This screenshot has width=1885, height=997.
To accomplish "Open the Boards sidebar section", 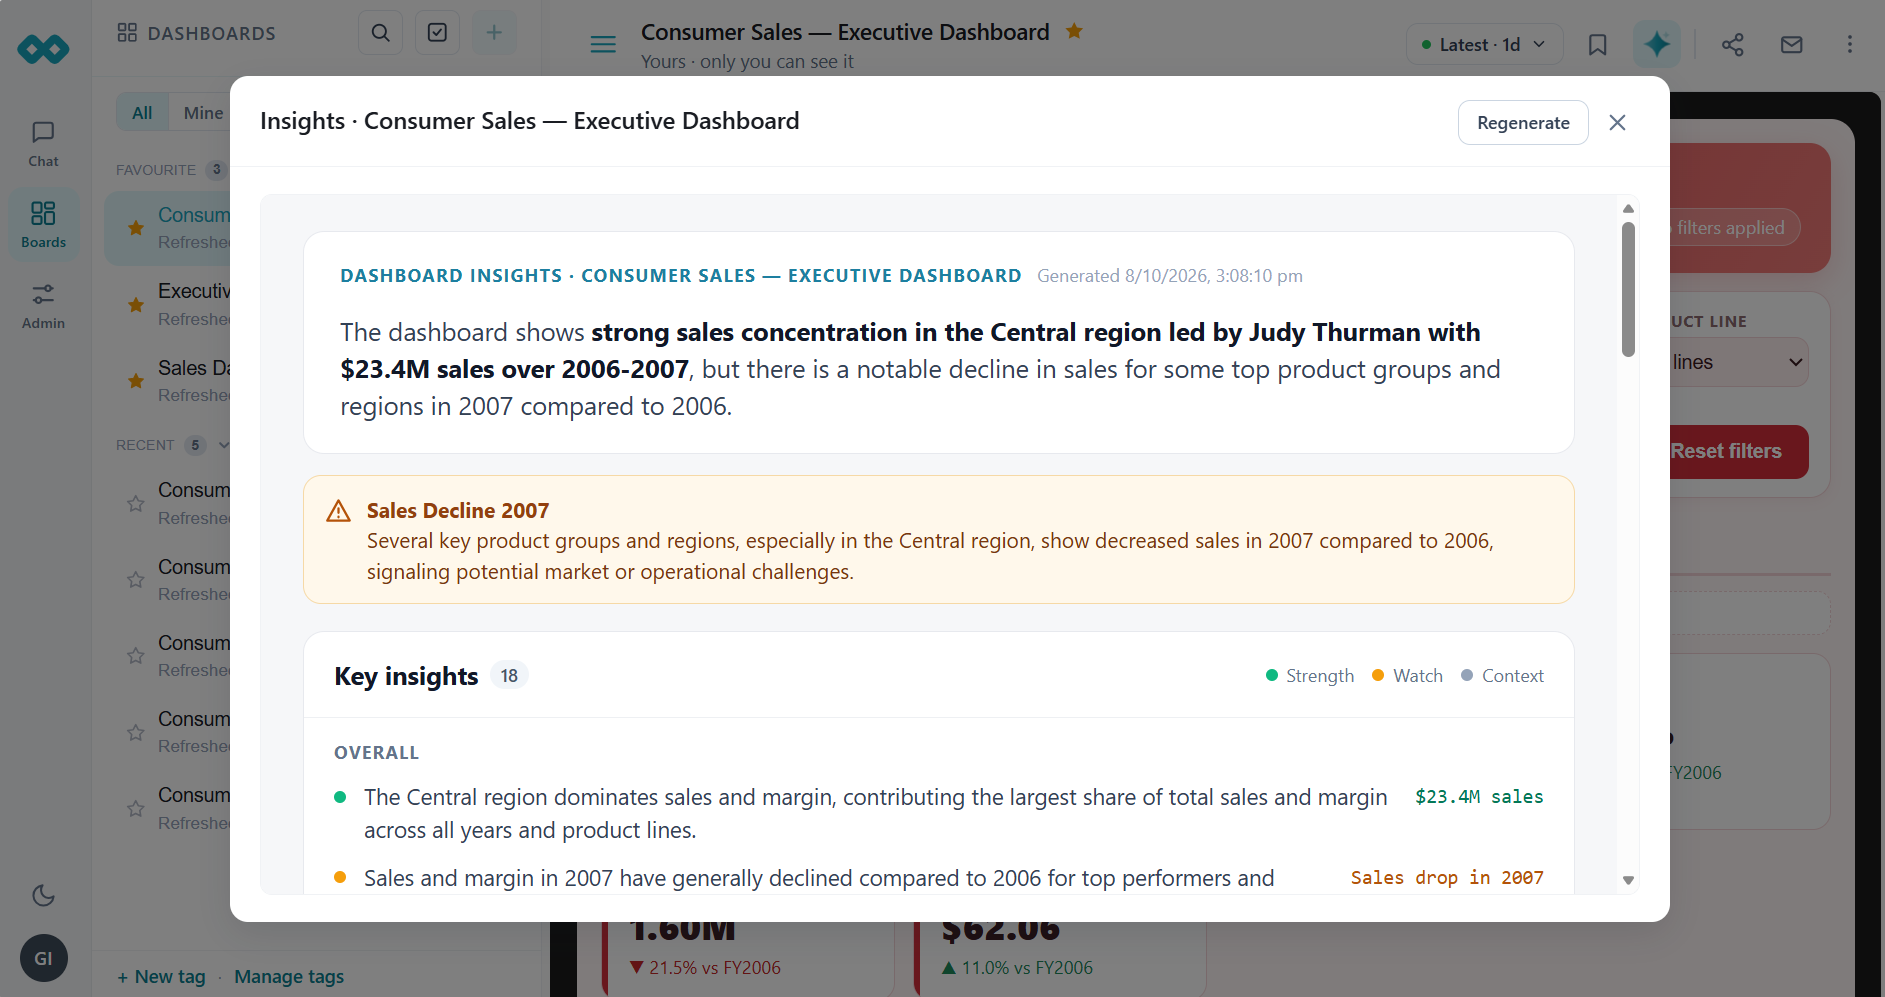I will pyautogui.click(x=43, y=225).
